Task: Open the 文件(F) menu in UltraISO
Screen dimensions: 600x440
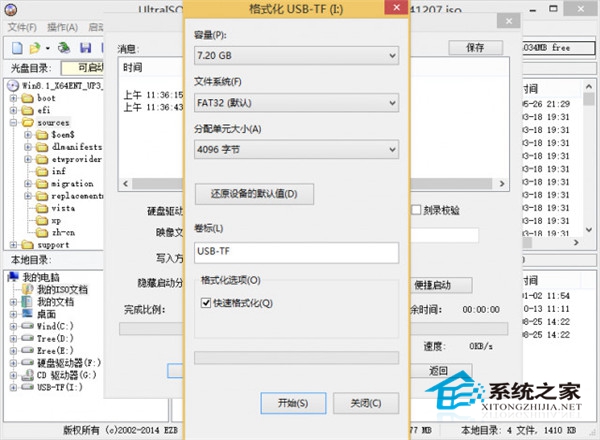Action: pyautogui.click(x=22, y=27)
